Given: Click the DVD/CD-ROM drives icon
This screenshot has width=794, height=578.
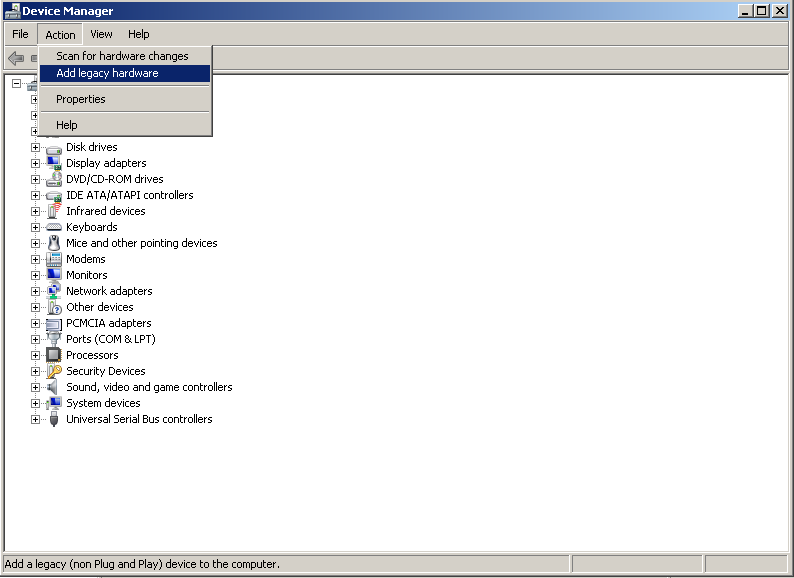Looking at the screenshot, I should pos(54,179).
